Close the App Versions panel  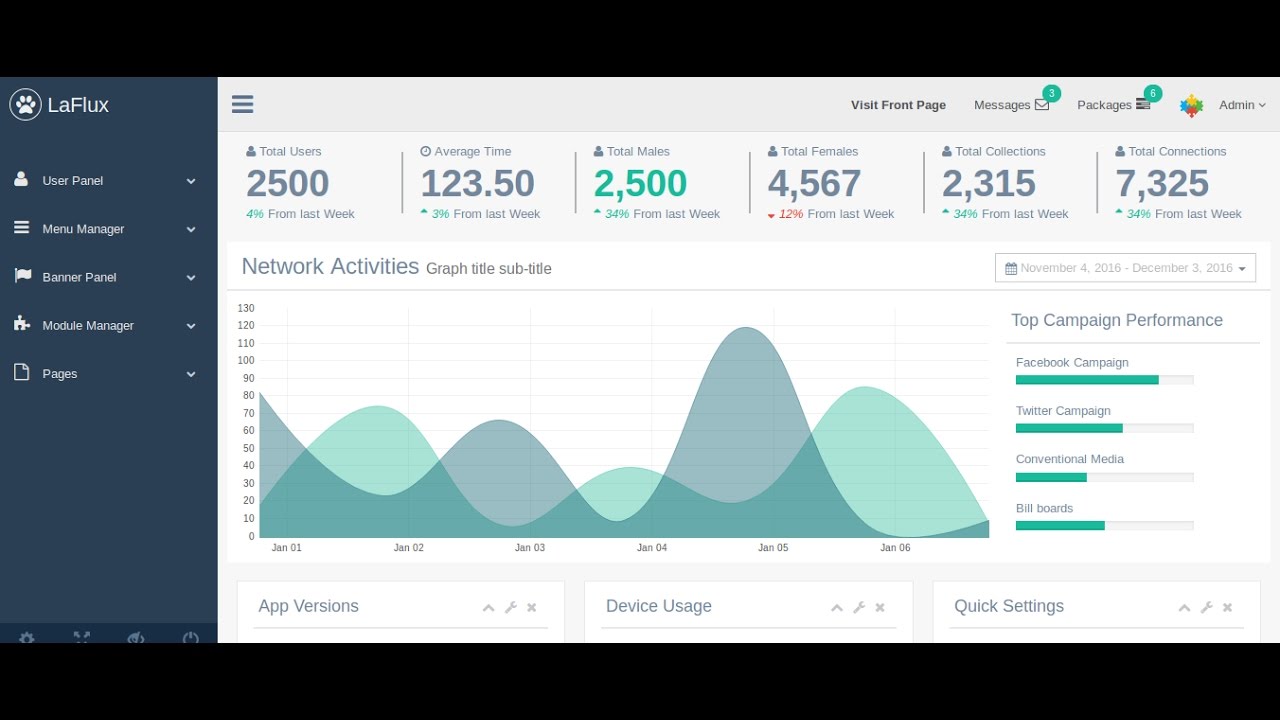532,607
